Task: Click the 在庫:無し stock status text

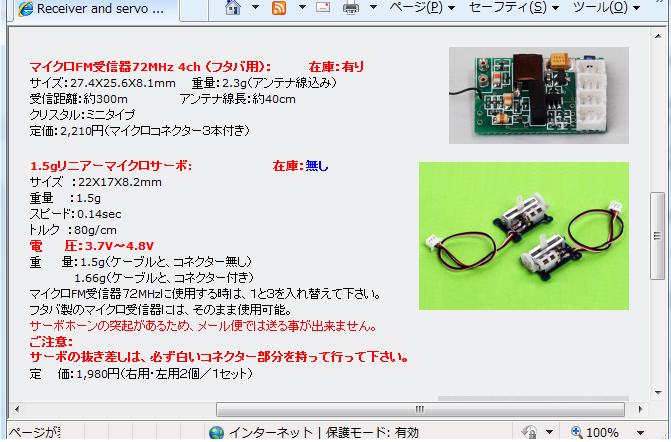Action: pyautogui.click(x=300, y=166)
